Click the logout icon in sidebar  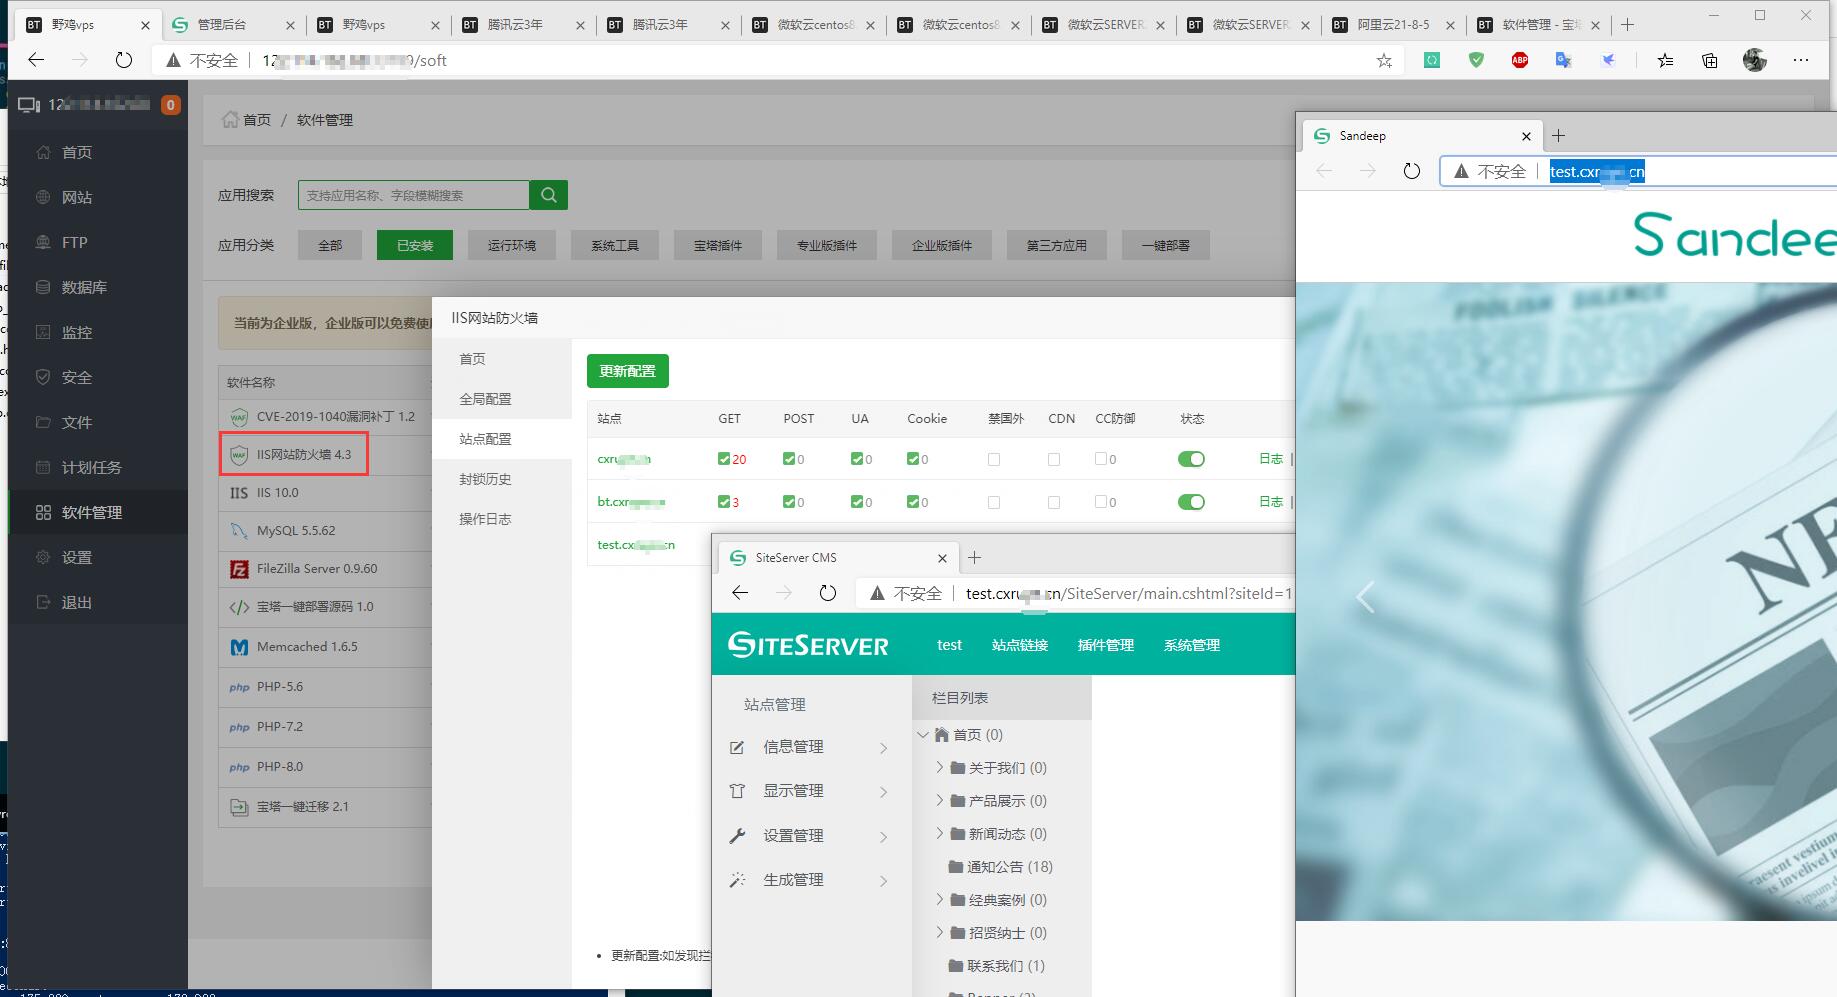tap(43, 602)
